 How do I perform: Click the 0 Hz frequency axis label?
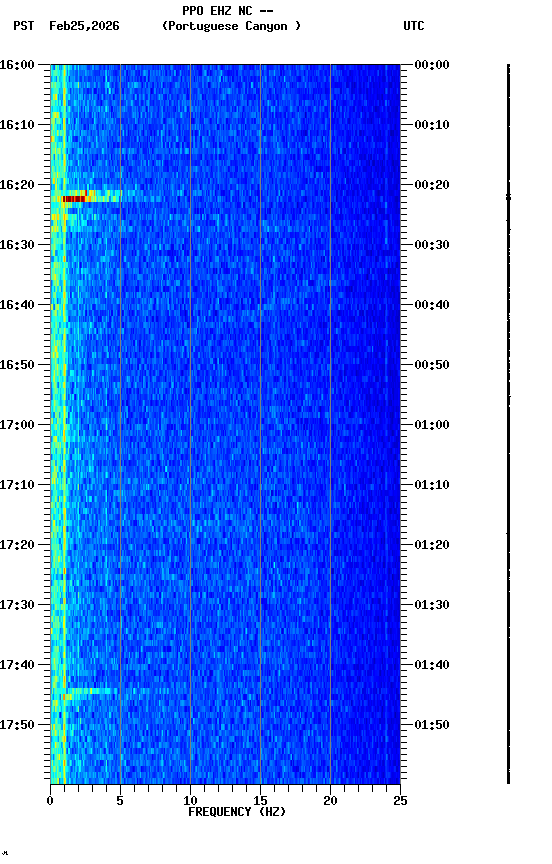pos(50,801)
